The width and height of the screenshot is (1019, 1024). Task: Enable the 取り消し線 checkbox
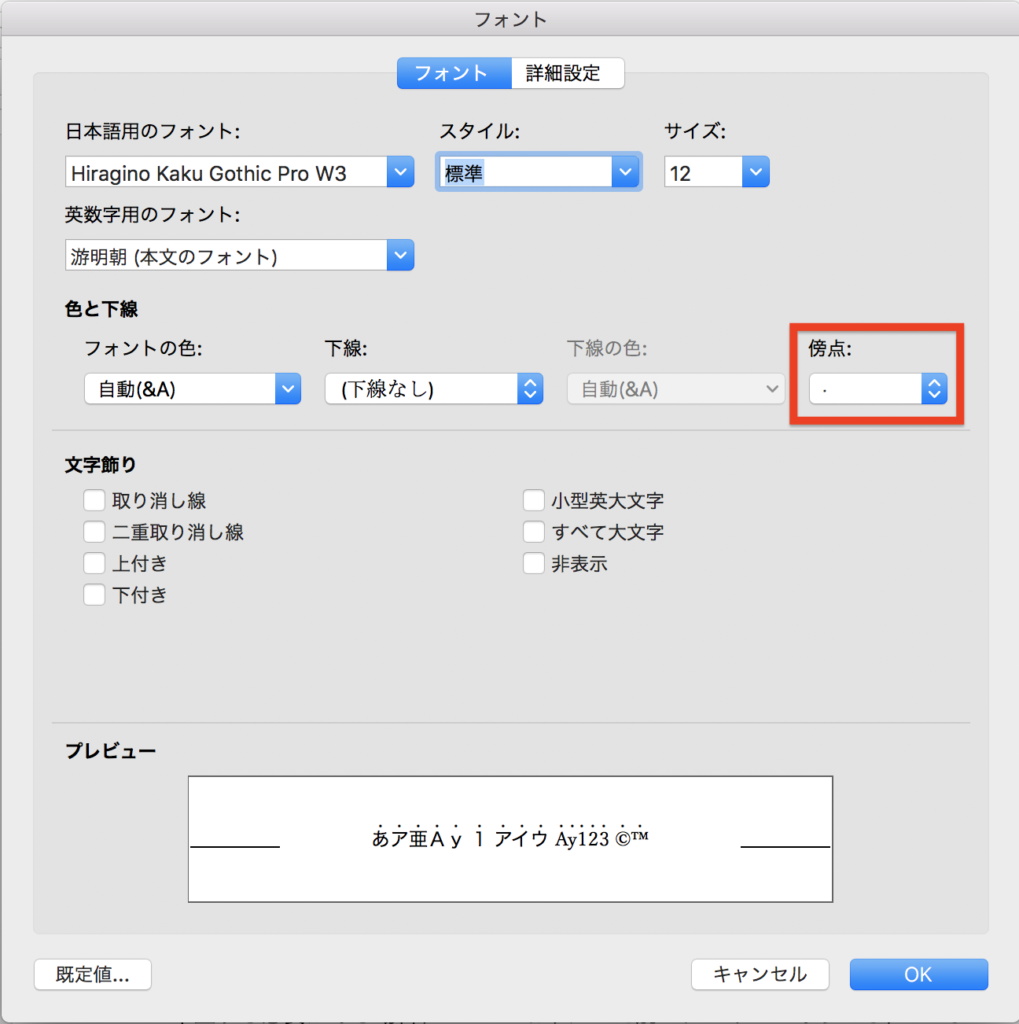(94, 500)
